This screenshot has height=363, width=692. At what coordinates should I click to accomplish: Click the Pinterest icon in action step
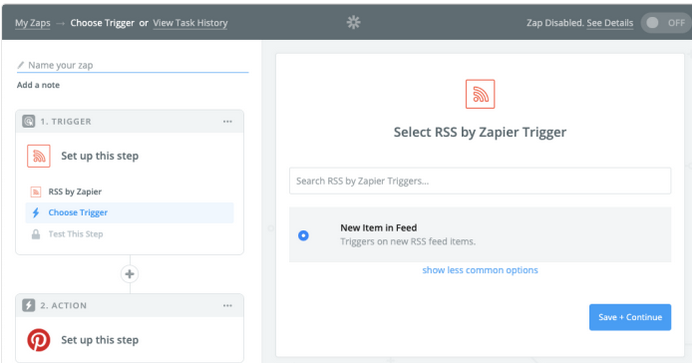(x=39, y=340)
